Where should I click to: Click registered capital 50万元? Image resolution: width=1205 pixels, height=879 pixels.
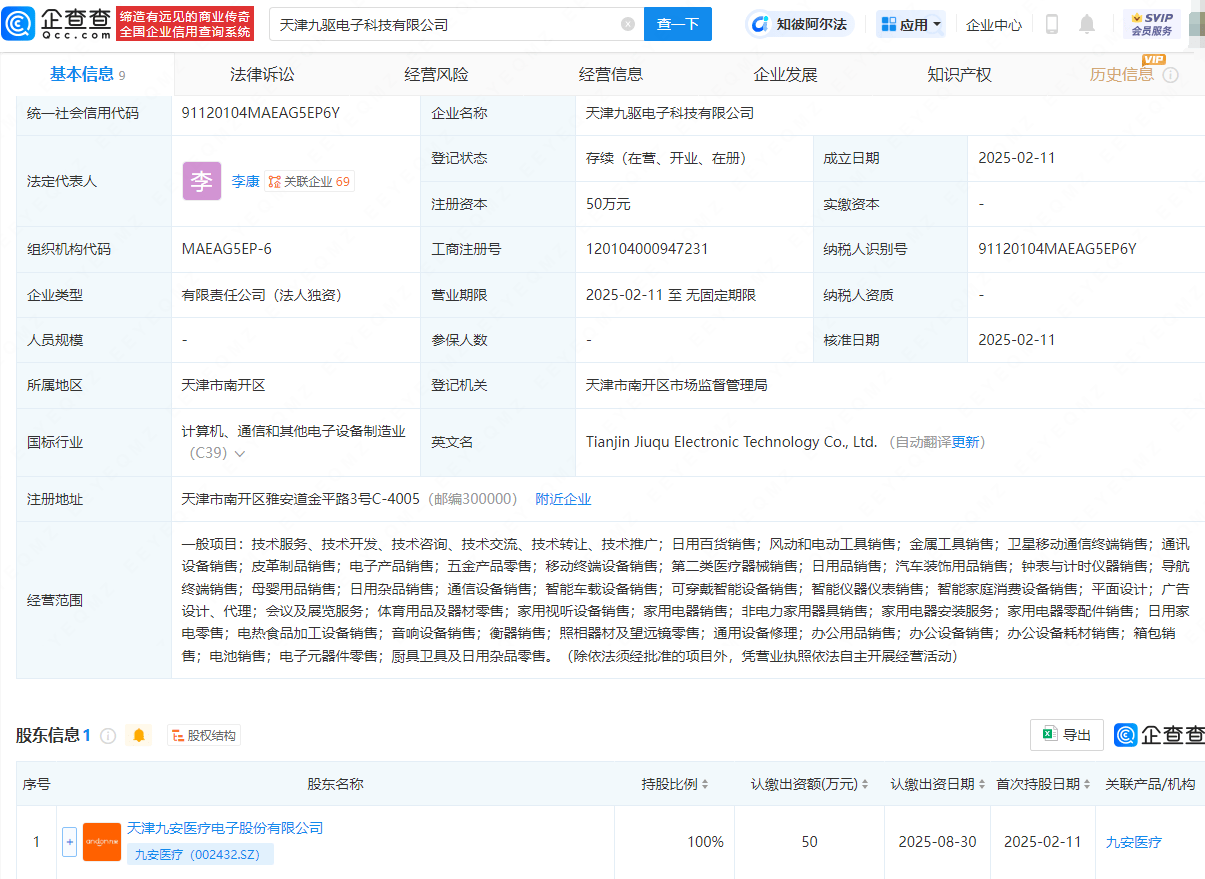(x=608, y=204)
